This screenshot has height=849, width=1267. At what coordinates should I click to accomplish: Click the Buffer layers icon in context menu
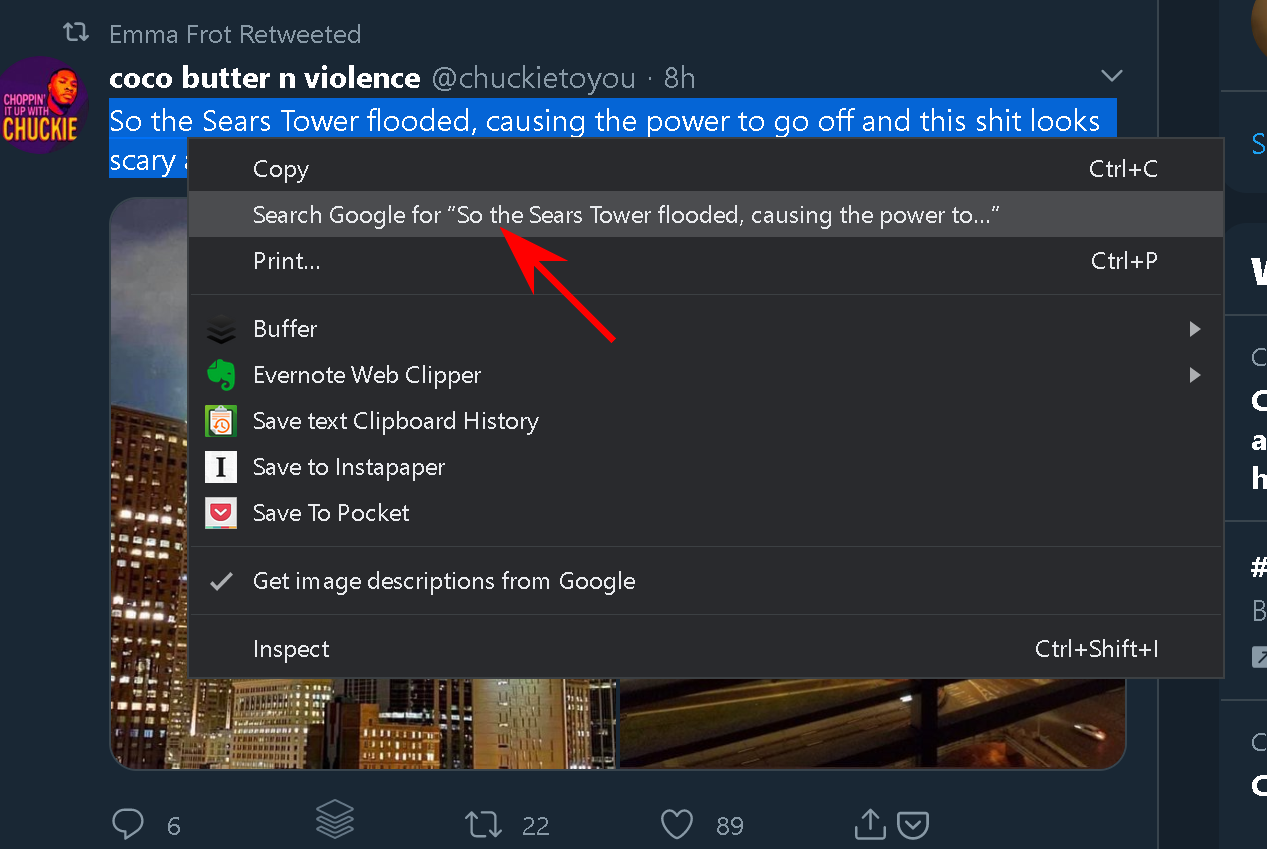(221, 329)
